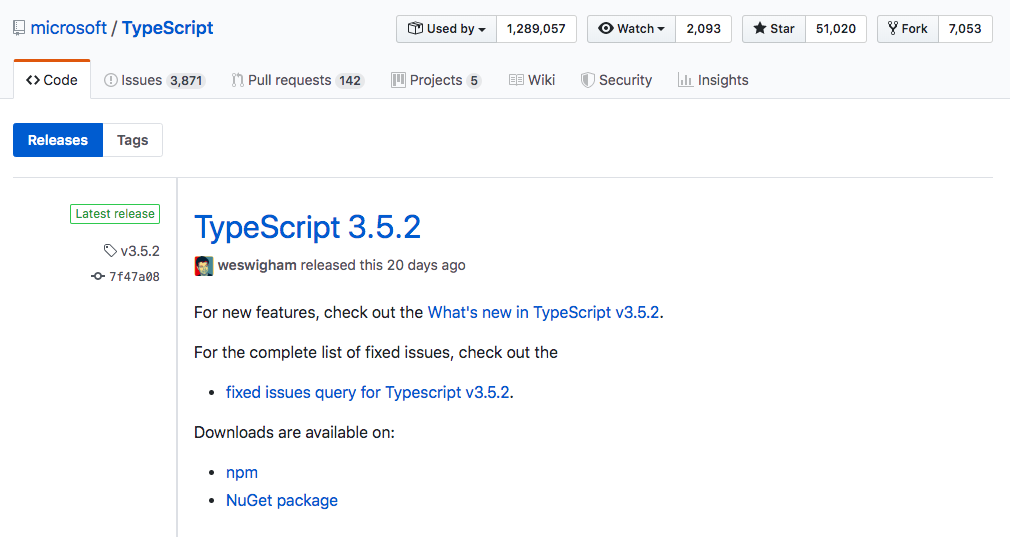Viewport: 1010px width, 537px height.
Task: Fork the TypeScript repository
Action: 907,29
